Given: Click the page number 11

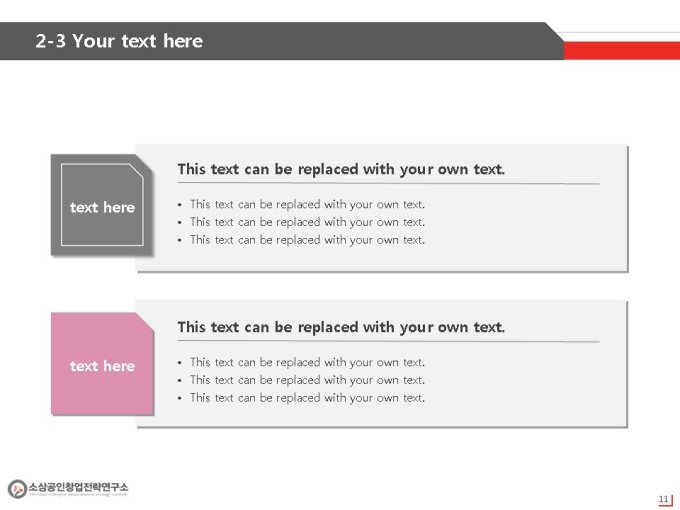Looking at the screenshot, I should click(663, 499).
